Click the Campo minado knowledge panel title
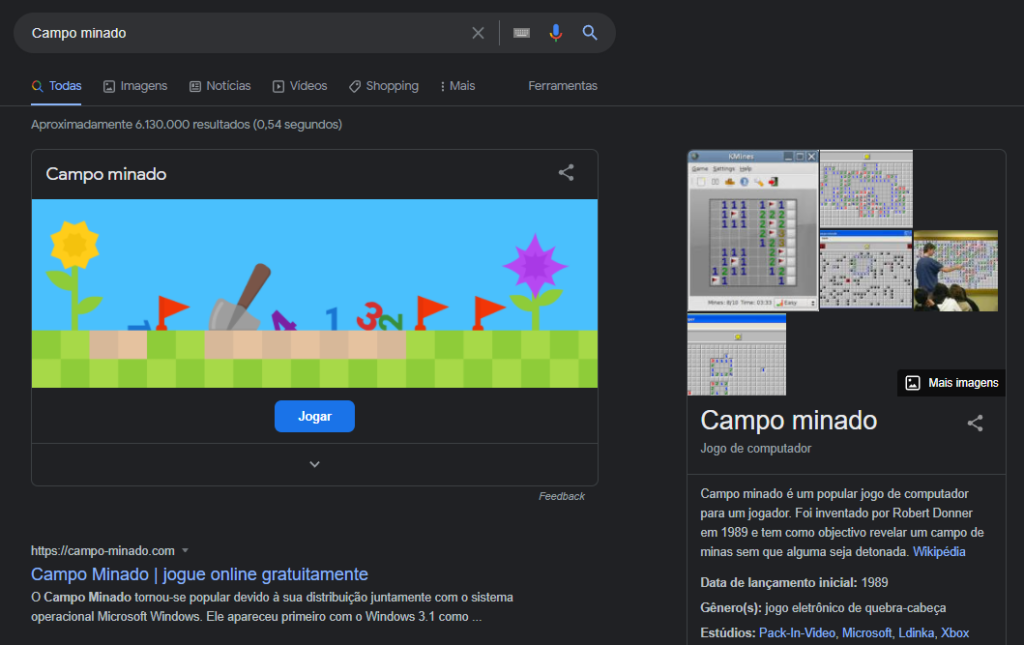 [789, 420]
